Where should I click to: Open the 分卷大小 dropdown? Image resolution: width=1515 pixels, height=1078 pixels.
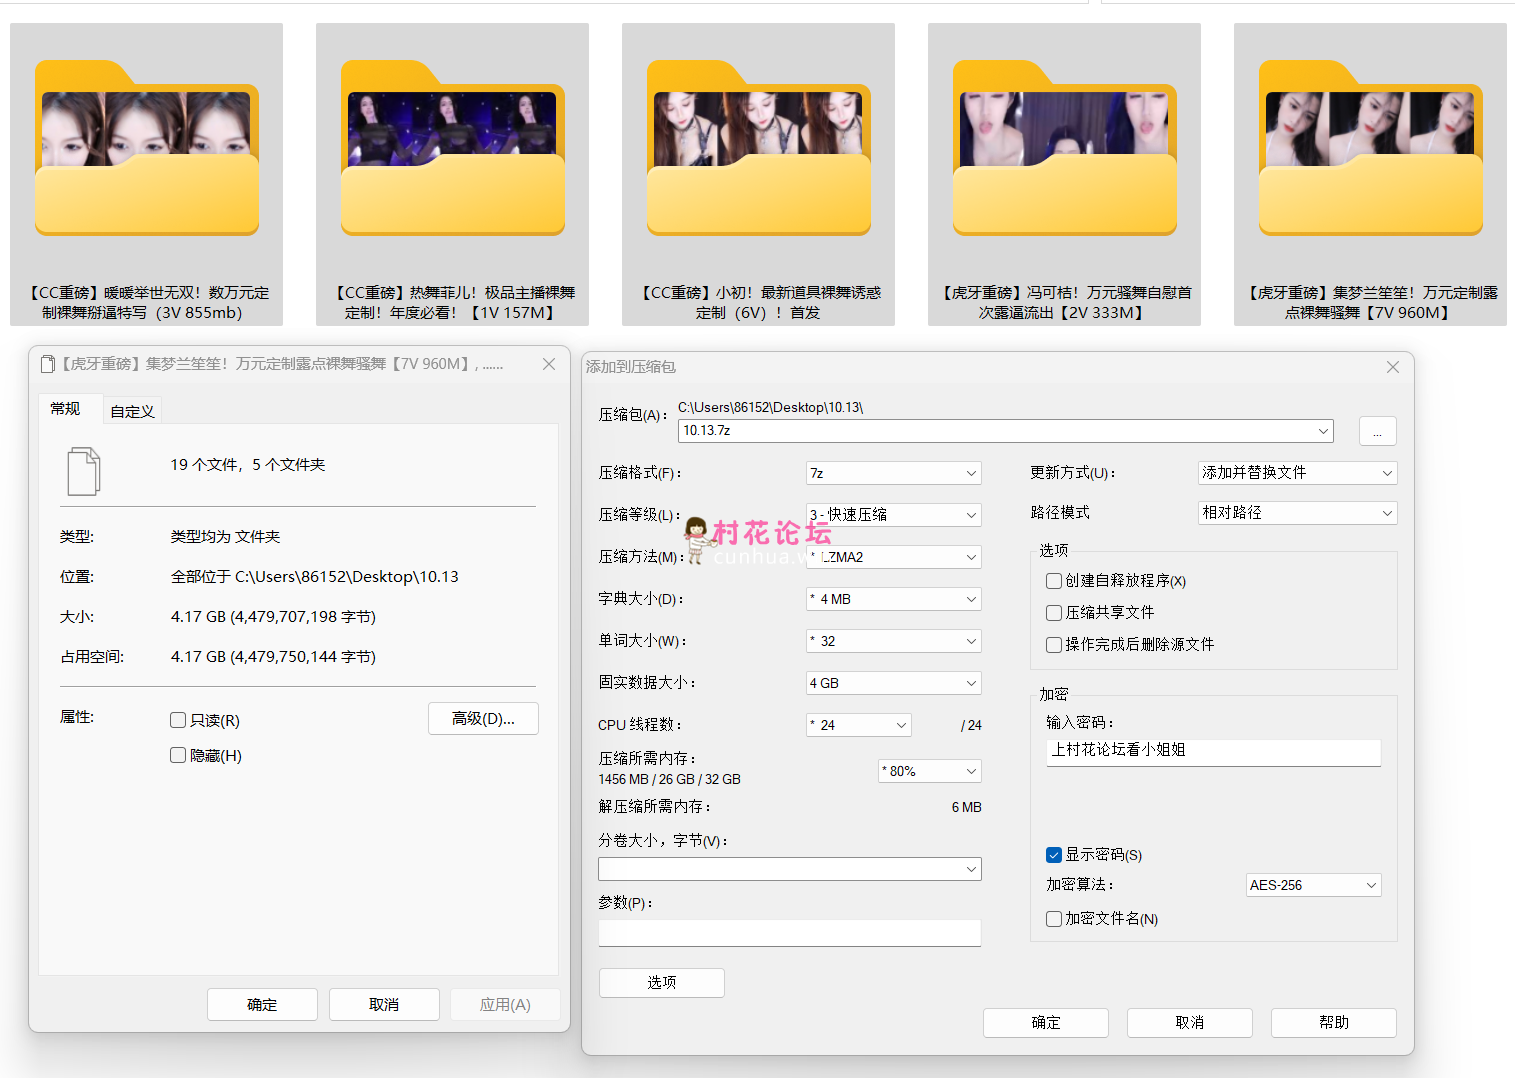click(x=790, y=869)
